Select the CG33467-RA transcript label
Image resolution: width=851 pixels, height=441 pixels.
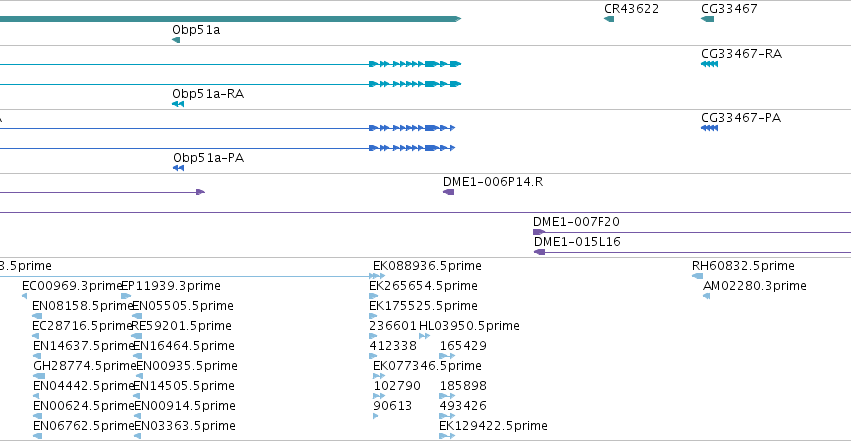[x=741, y=54]
